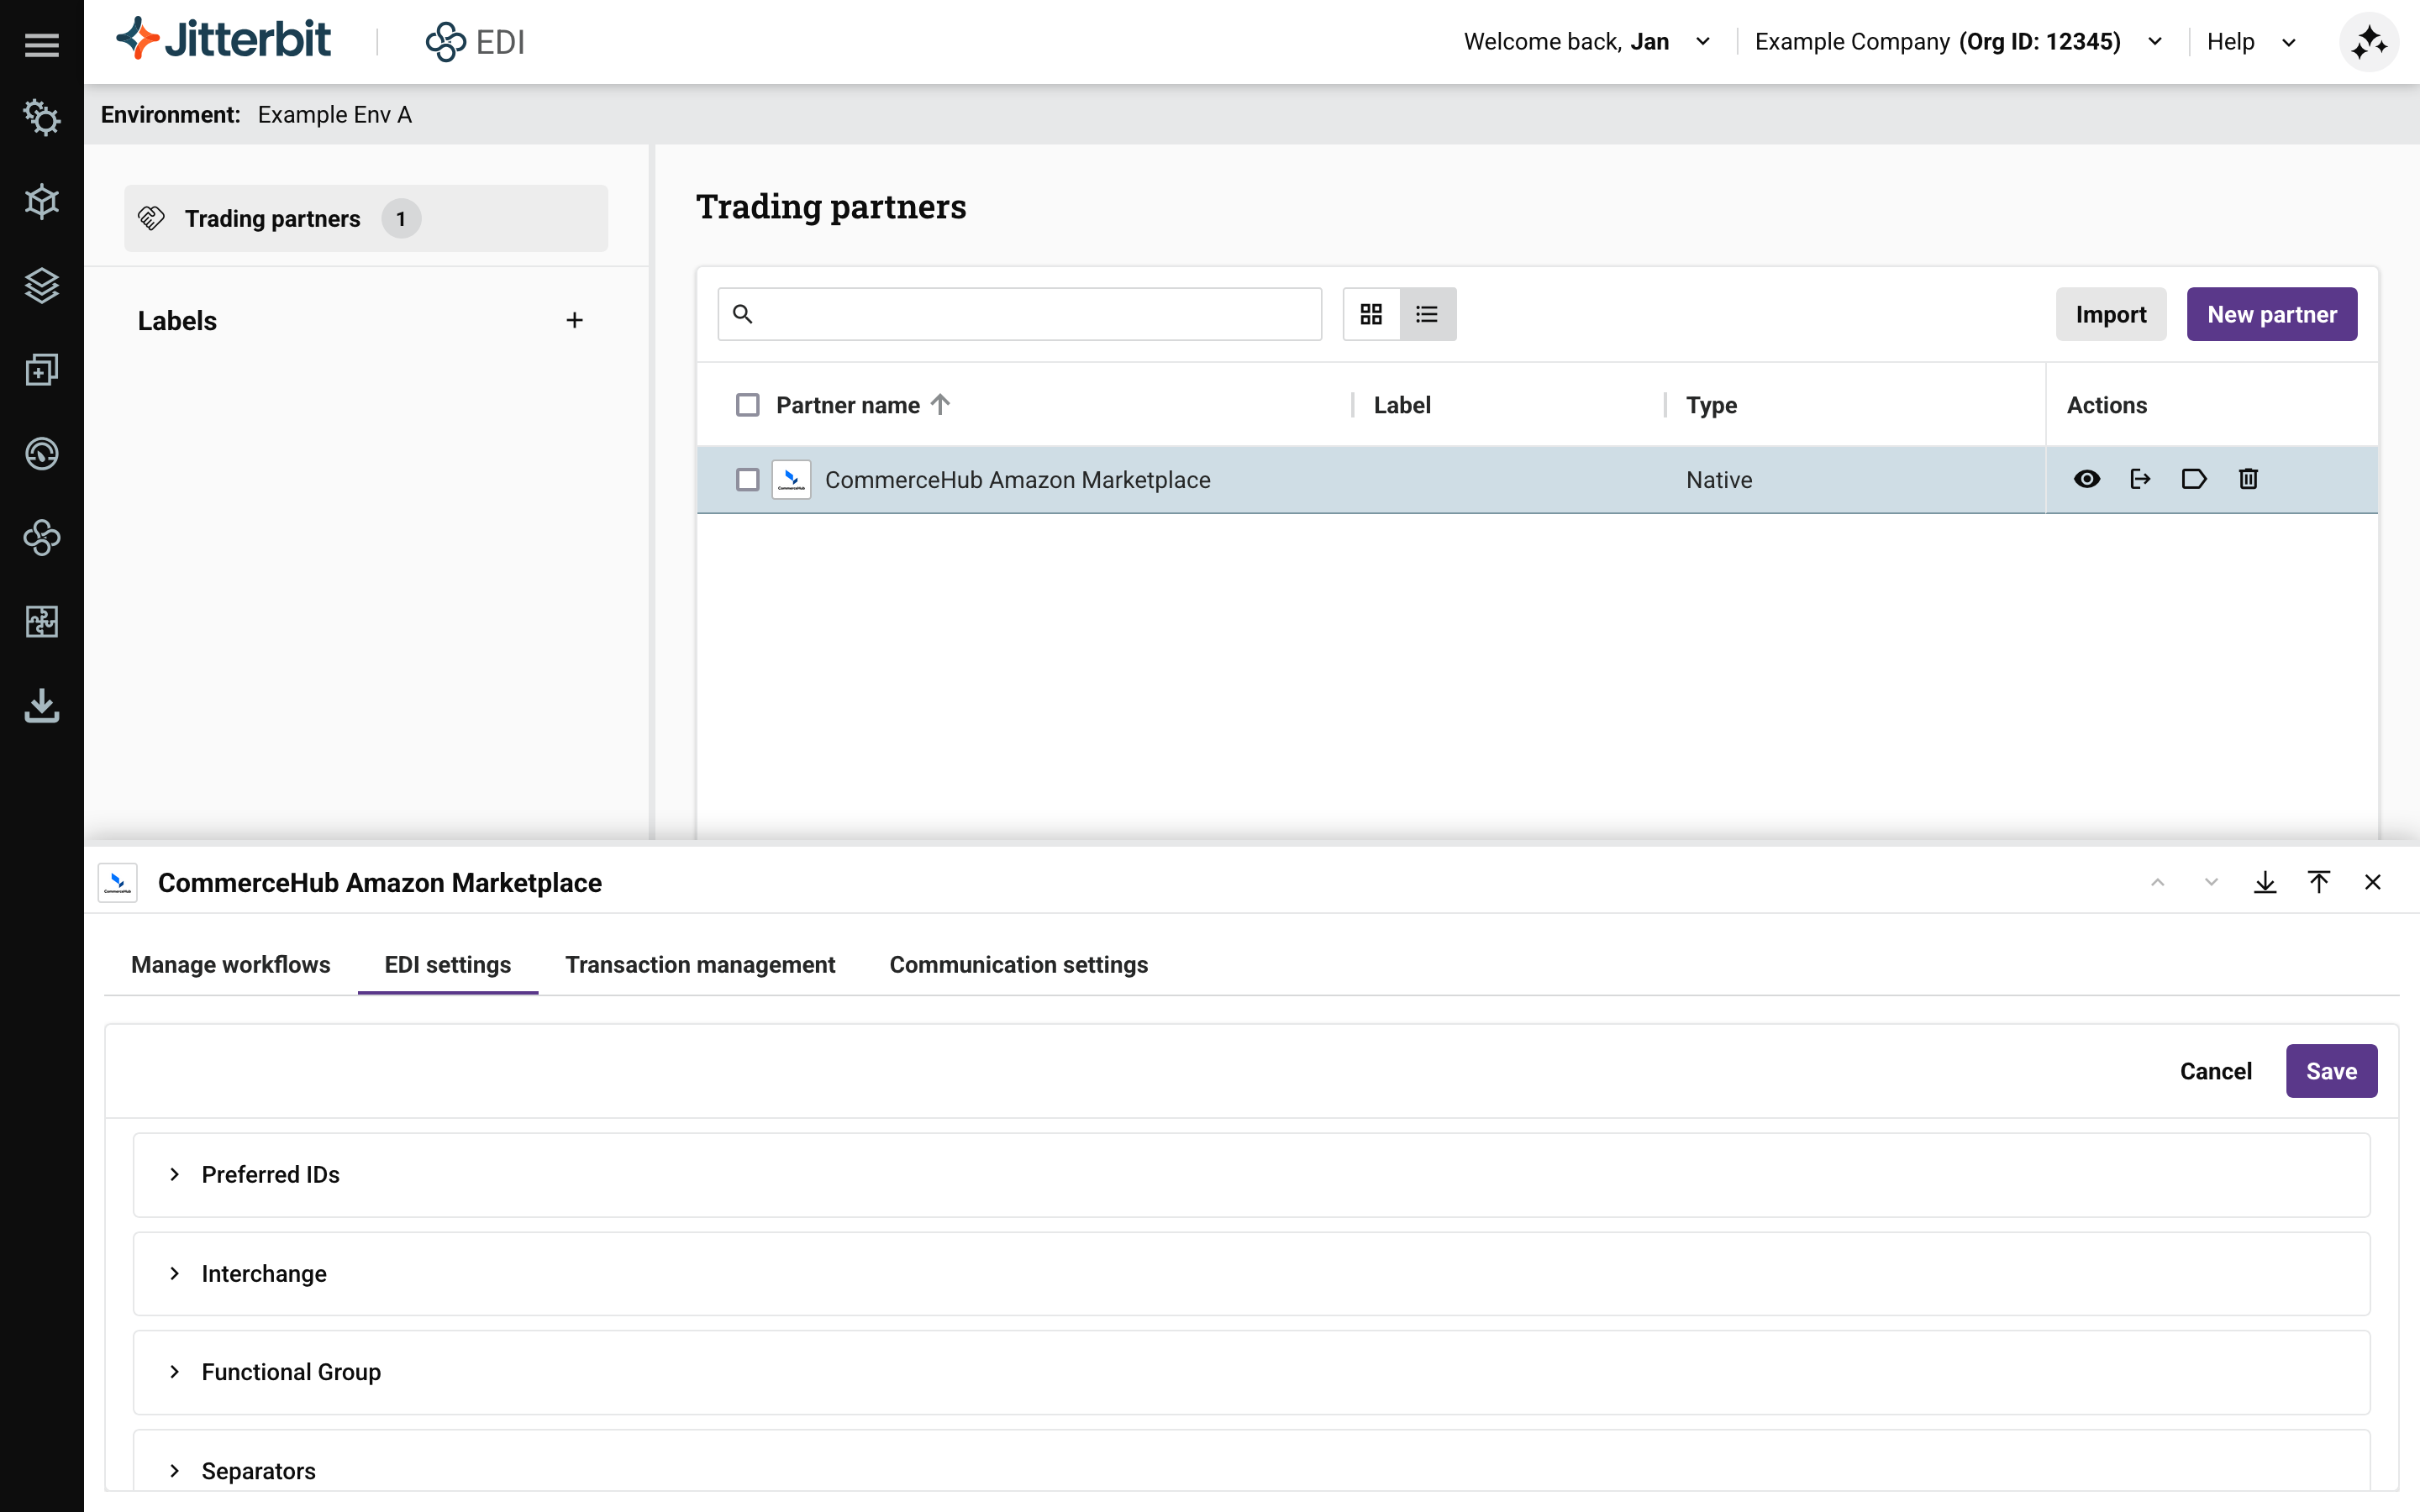Click the Save button
The image size is (2420, 1512).
[2331, 1071]
